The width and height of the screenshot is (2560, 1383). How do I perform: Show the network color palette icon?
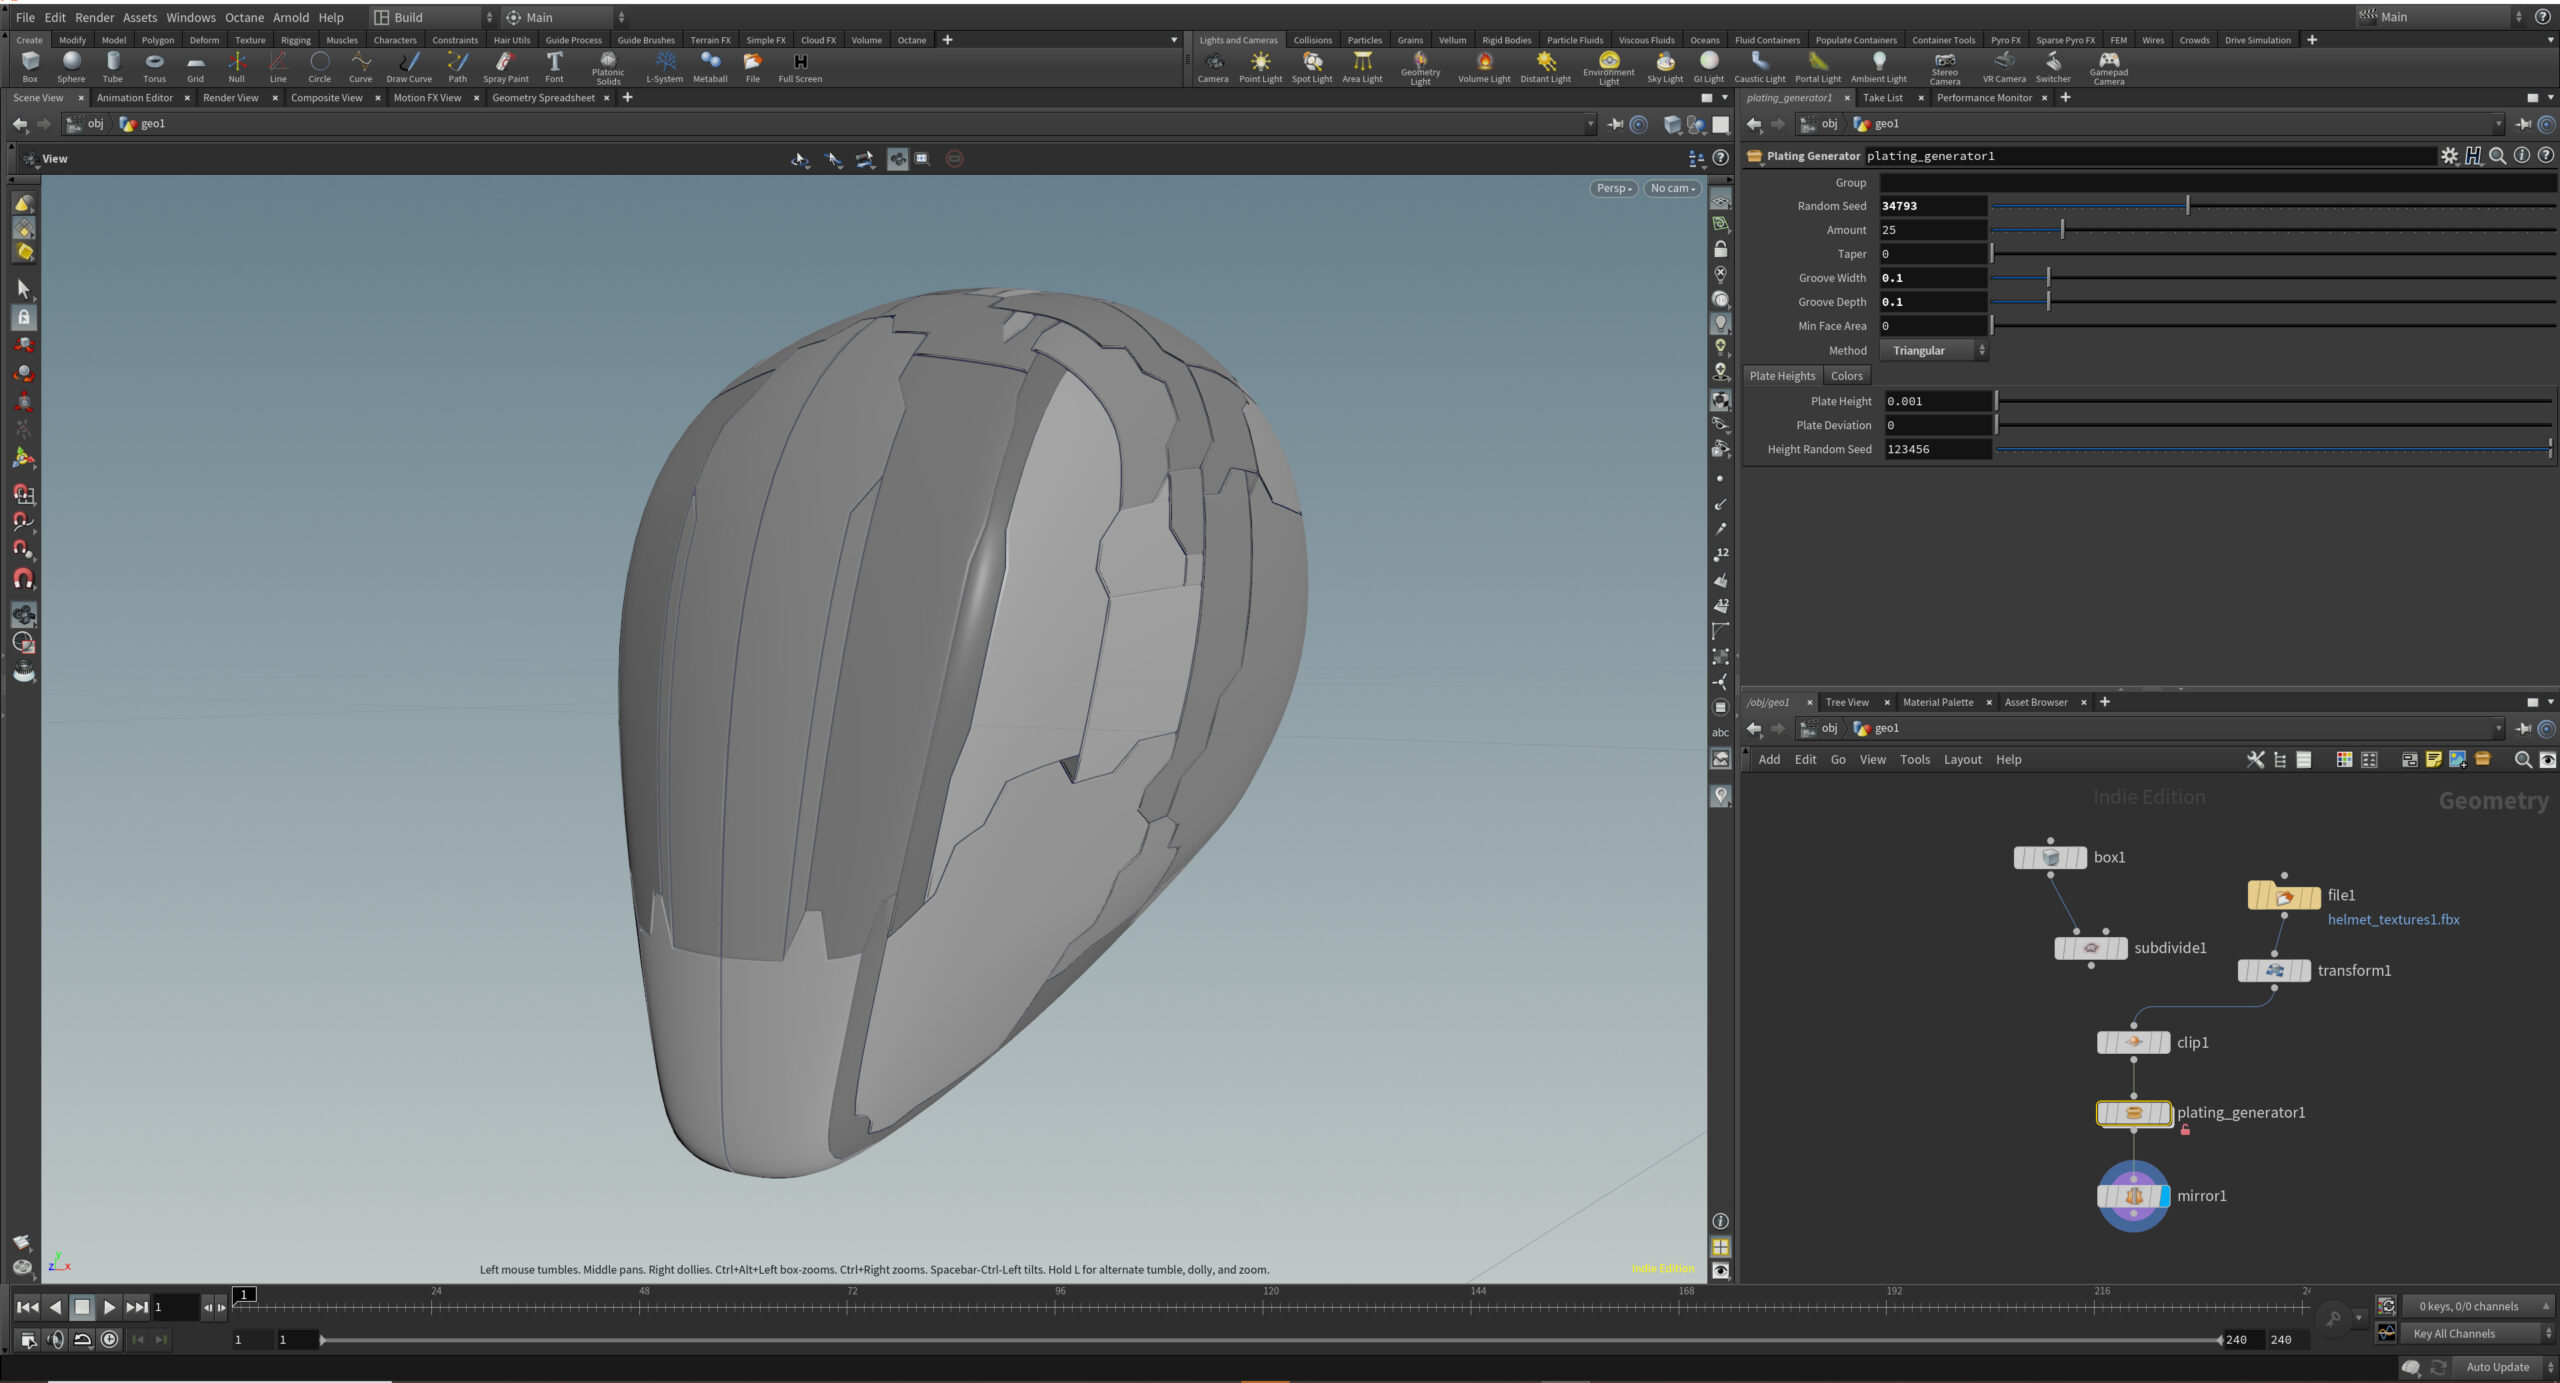(x=2343, y=760)
